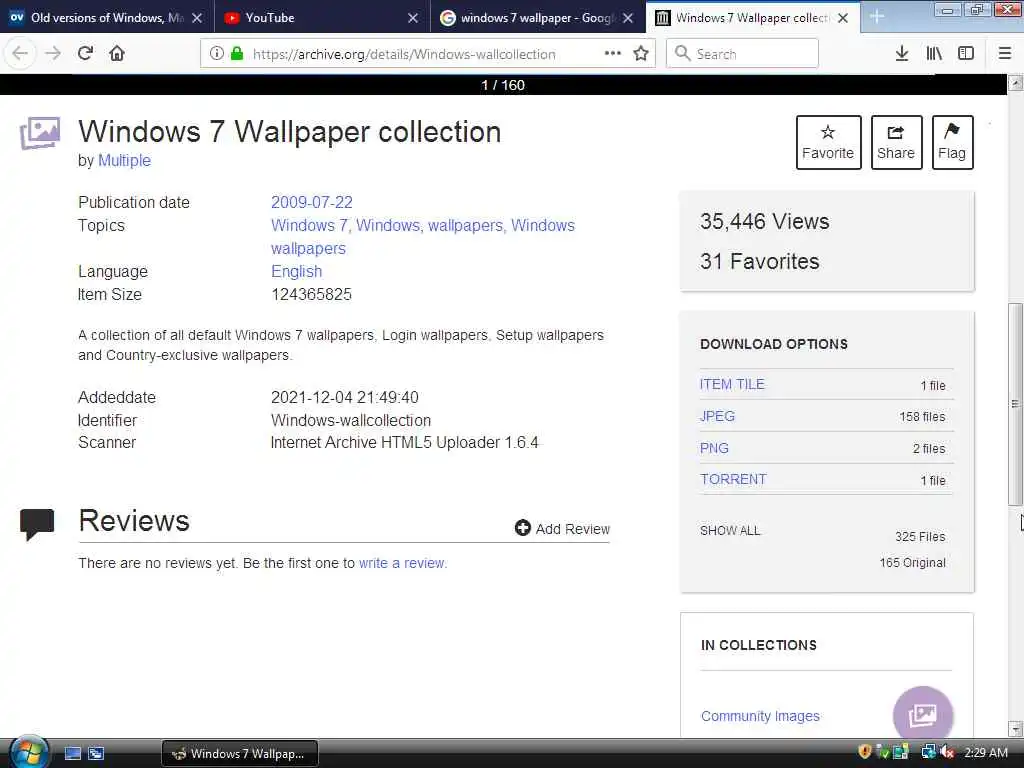Click the network tray icon
This screenshot has height=768, width=1024.
(928, 752)
